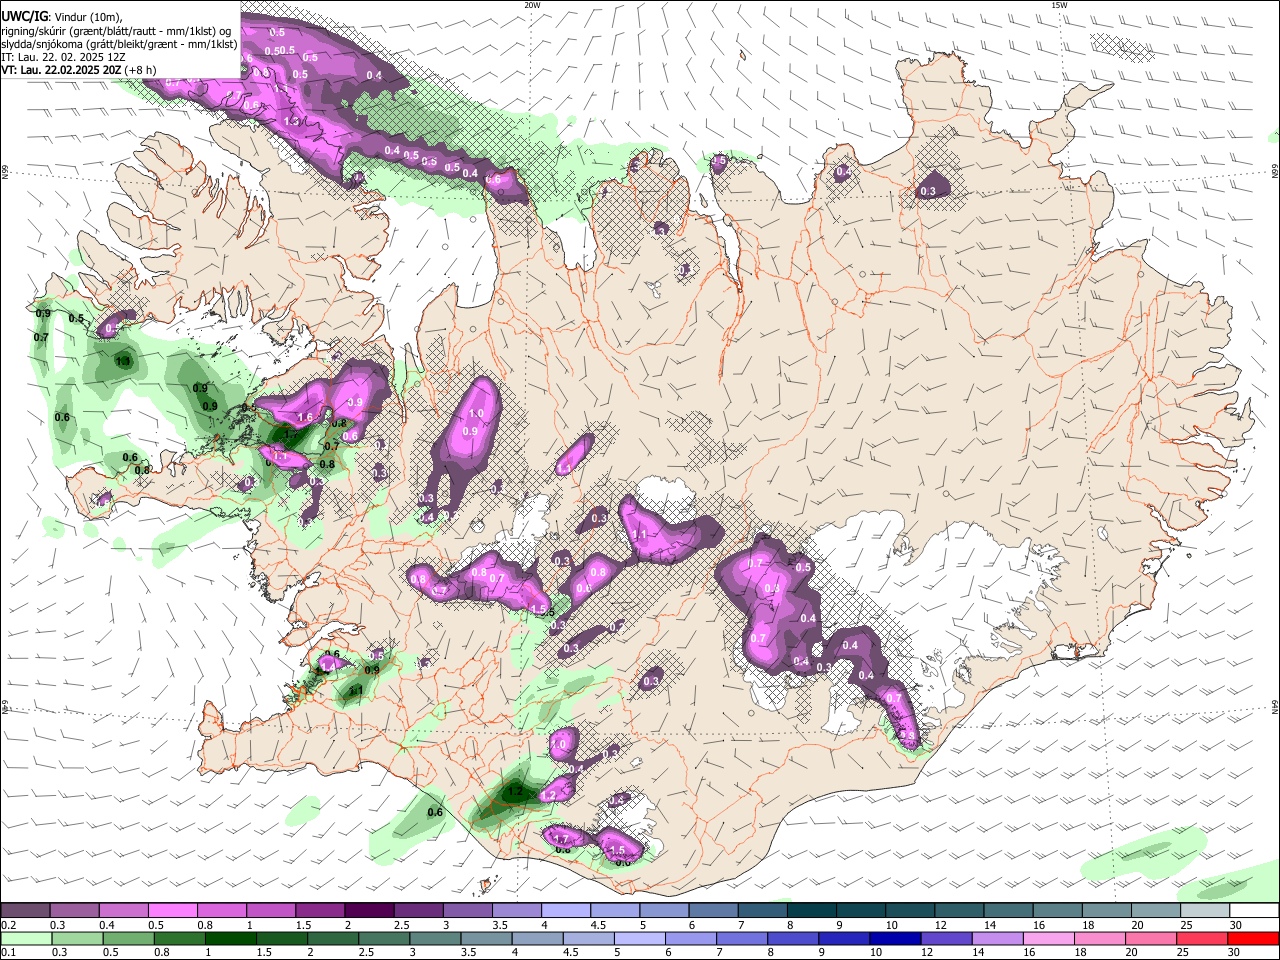Select the white top-row swatch labeled 30
The width and height of the screenshot is (1280, 960).
pos(1255,910)
